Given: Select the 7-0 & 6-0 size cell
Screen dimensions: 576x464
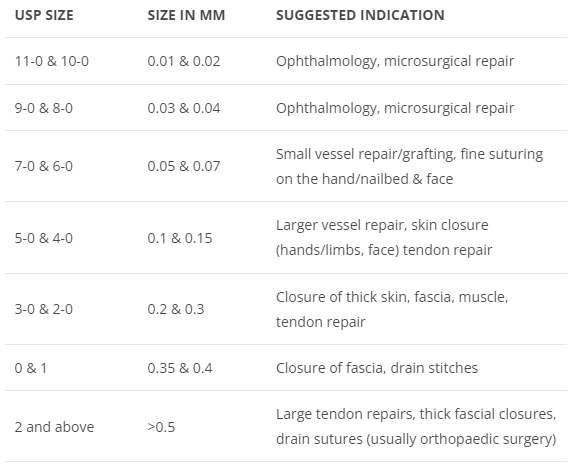Looking at the screenshot, I should click(44, 166).
